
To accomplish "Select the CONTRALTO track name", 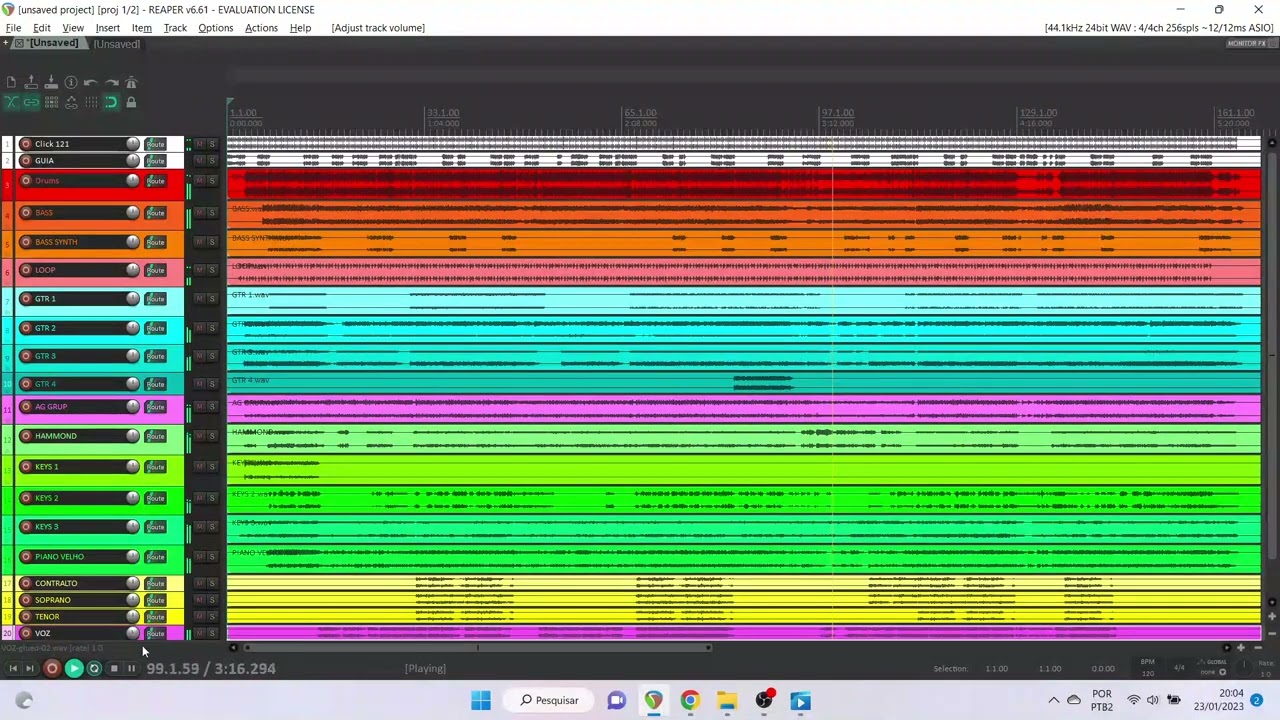I will click(x=56, y=583).
